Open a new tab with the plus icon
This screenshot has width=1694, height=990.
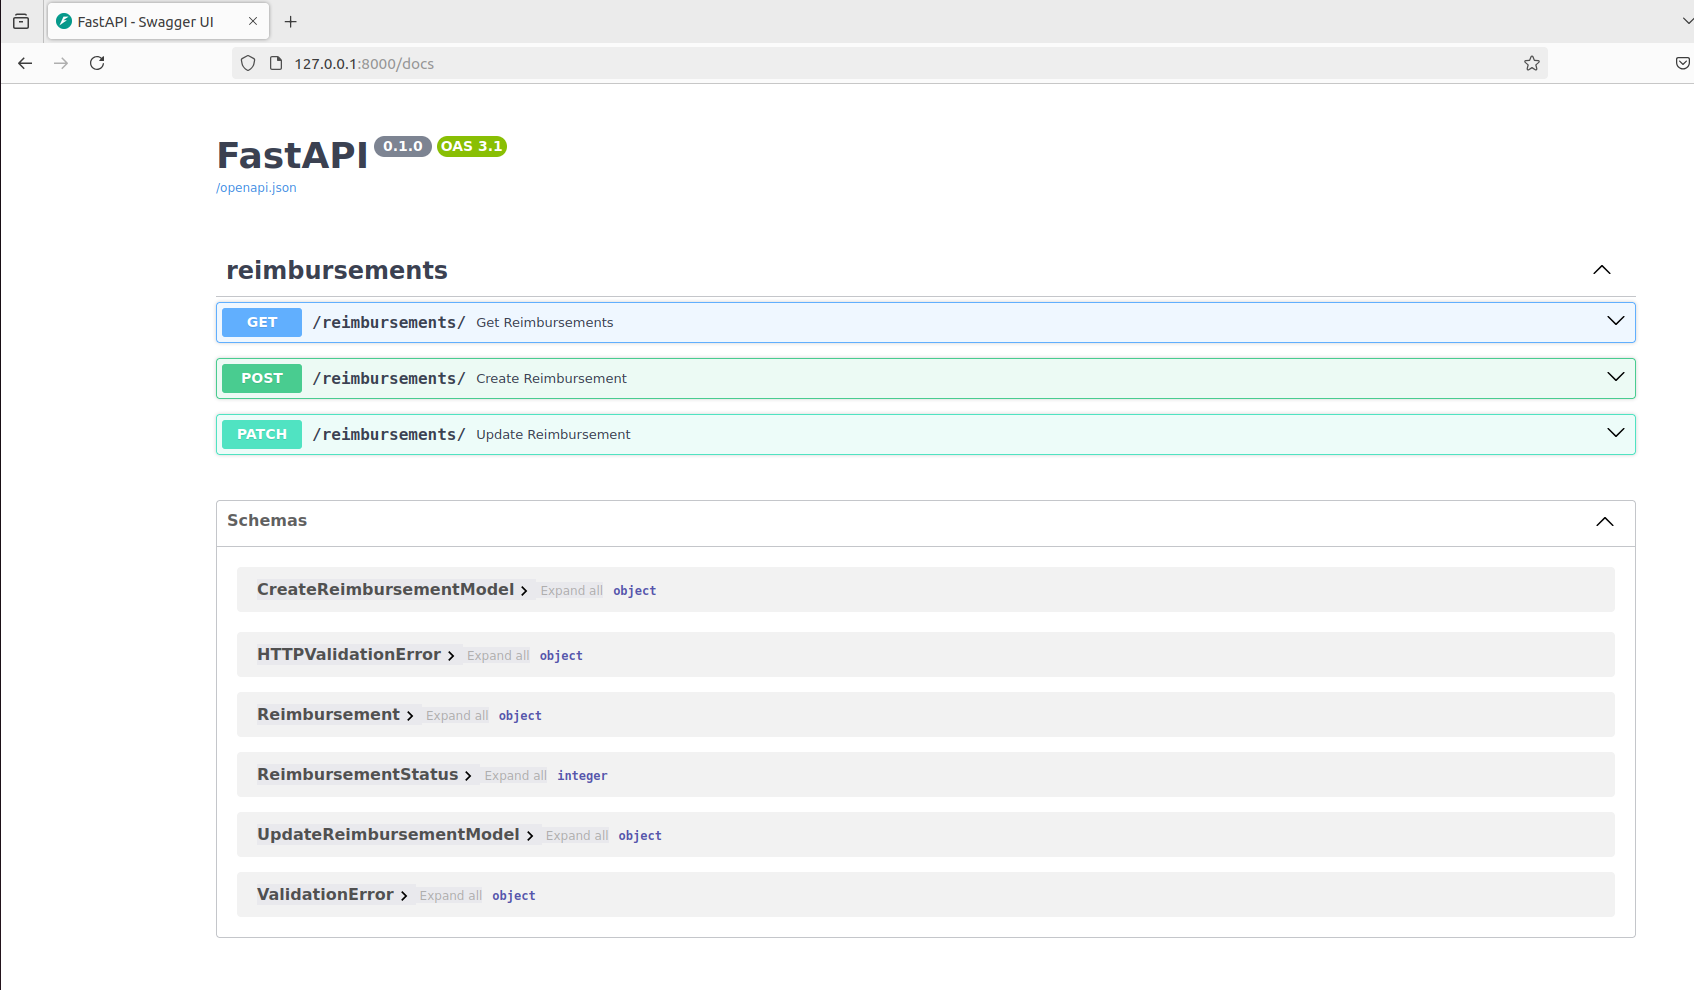tap(291, 22)
